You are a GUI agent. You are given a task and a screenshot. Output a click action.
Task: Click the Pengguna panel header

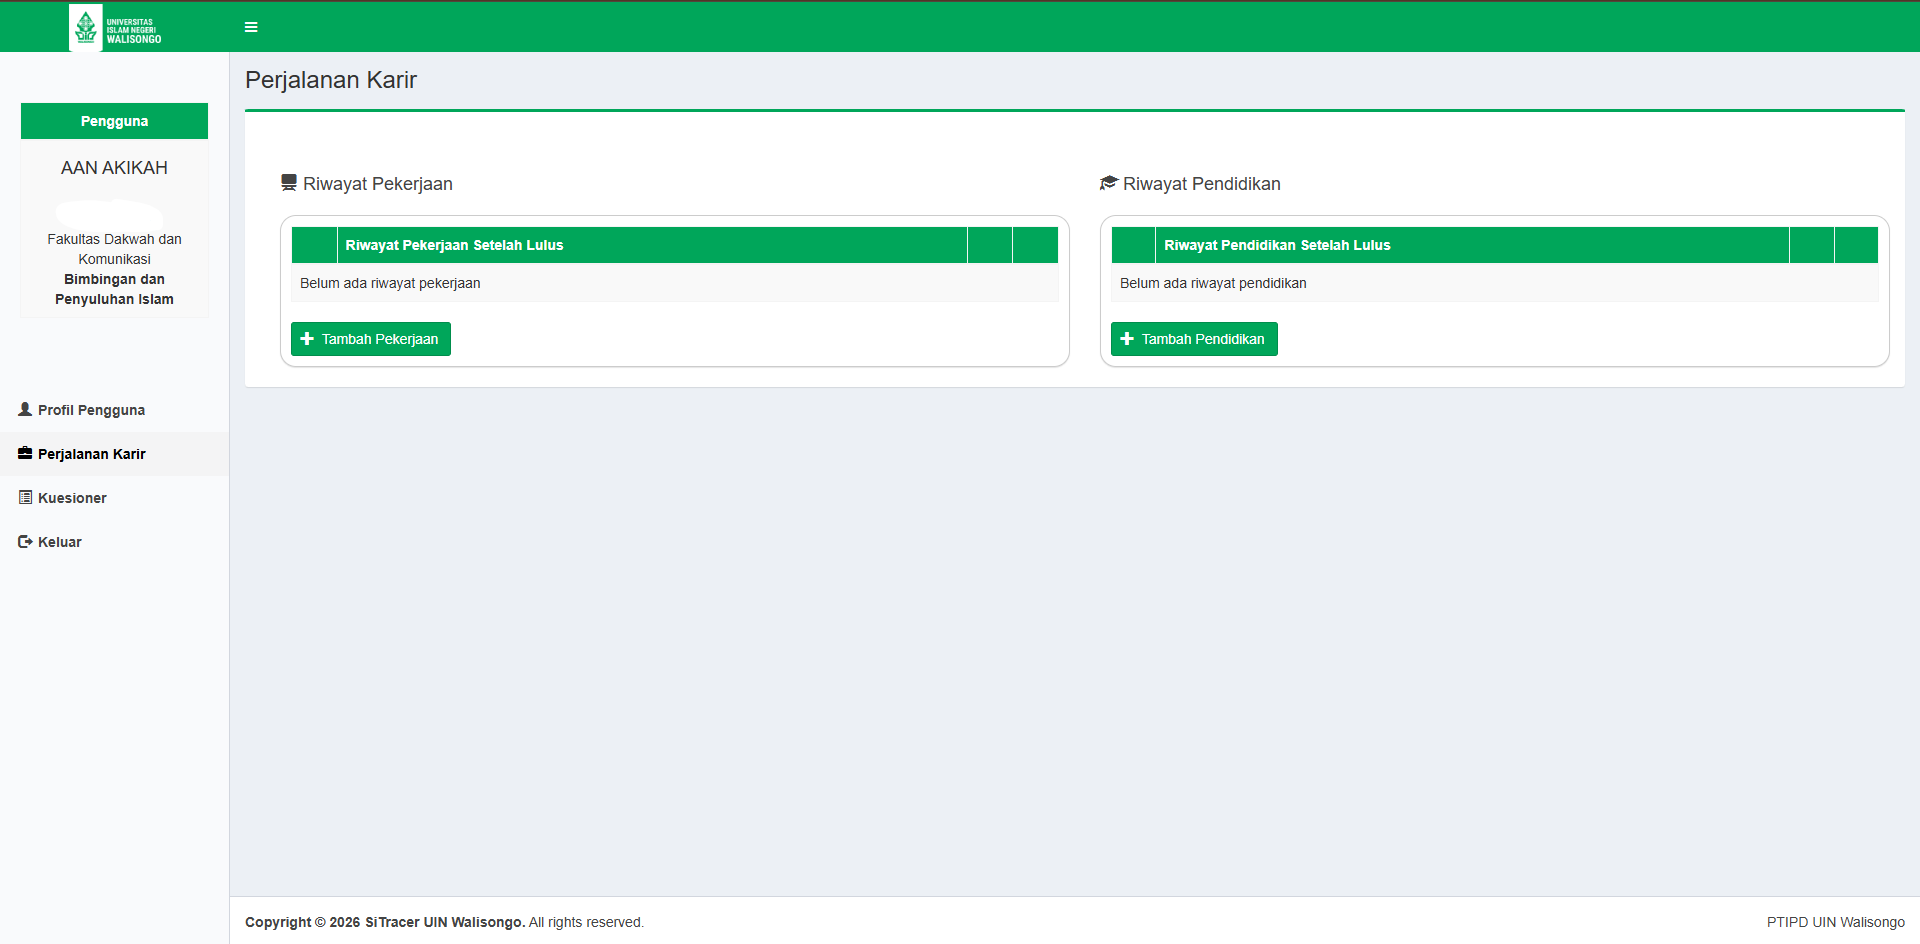(114, 121)
